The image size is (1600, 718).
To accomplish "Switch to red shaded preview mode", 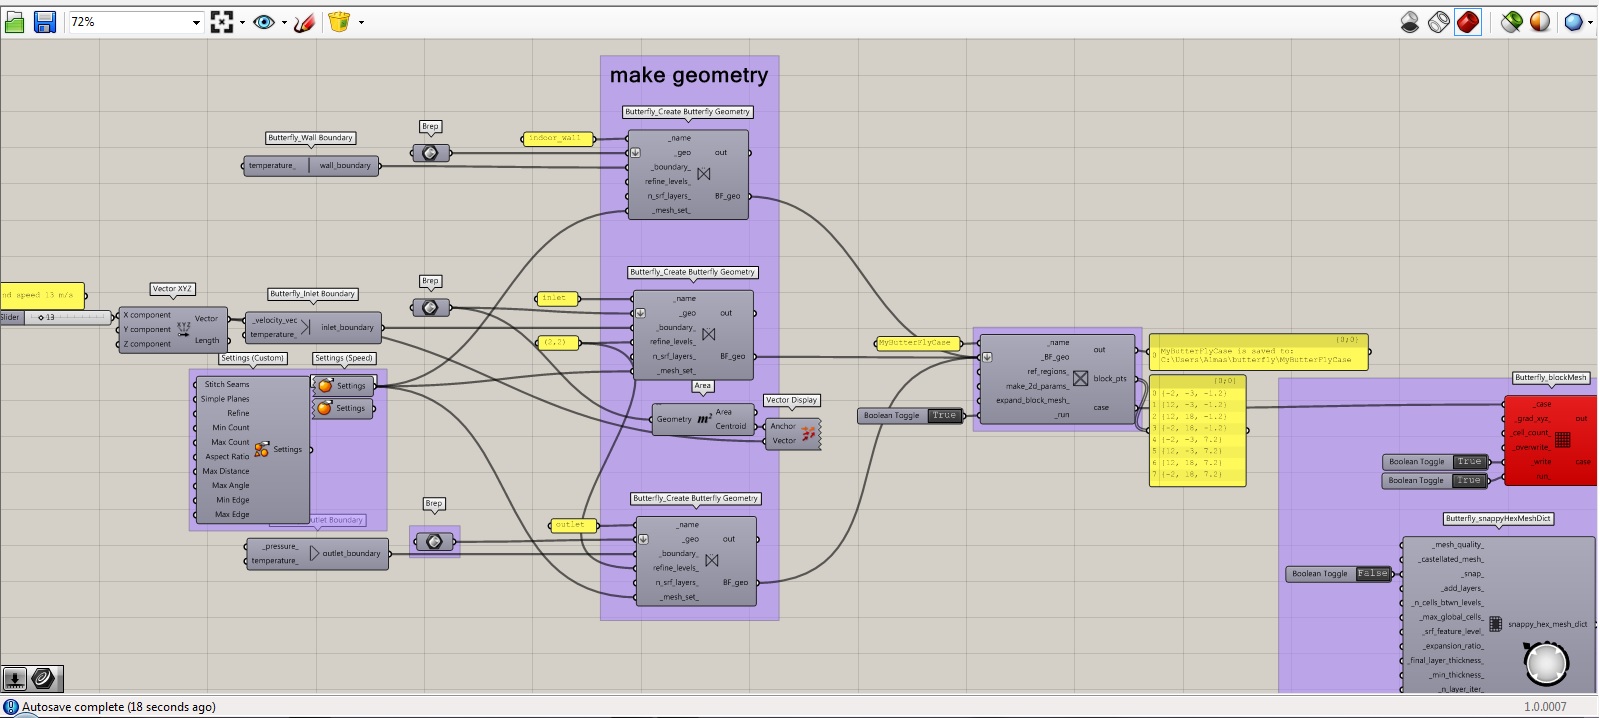I will click(x=1468, y=21).
